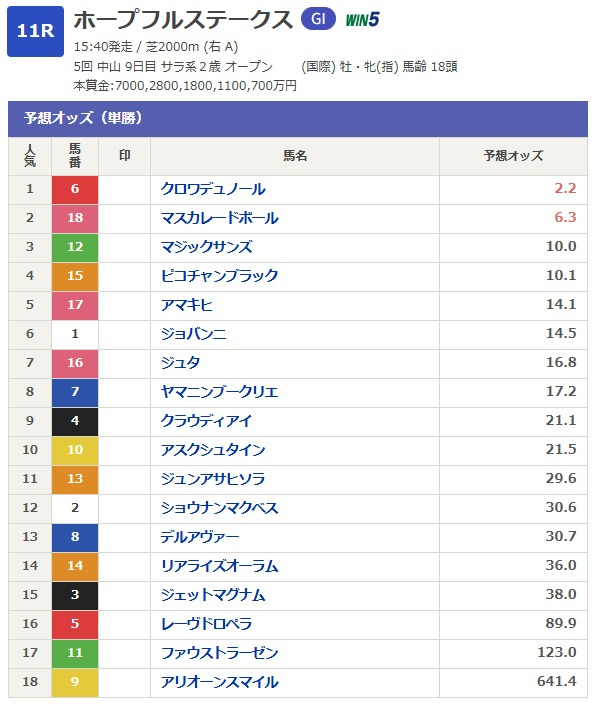Viewport: 595px width, 707px height.
Task: Click black horse number 4 badge
Action: tap(75, 421)
